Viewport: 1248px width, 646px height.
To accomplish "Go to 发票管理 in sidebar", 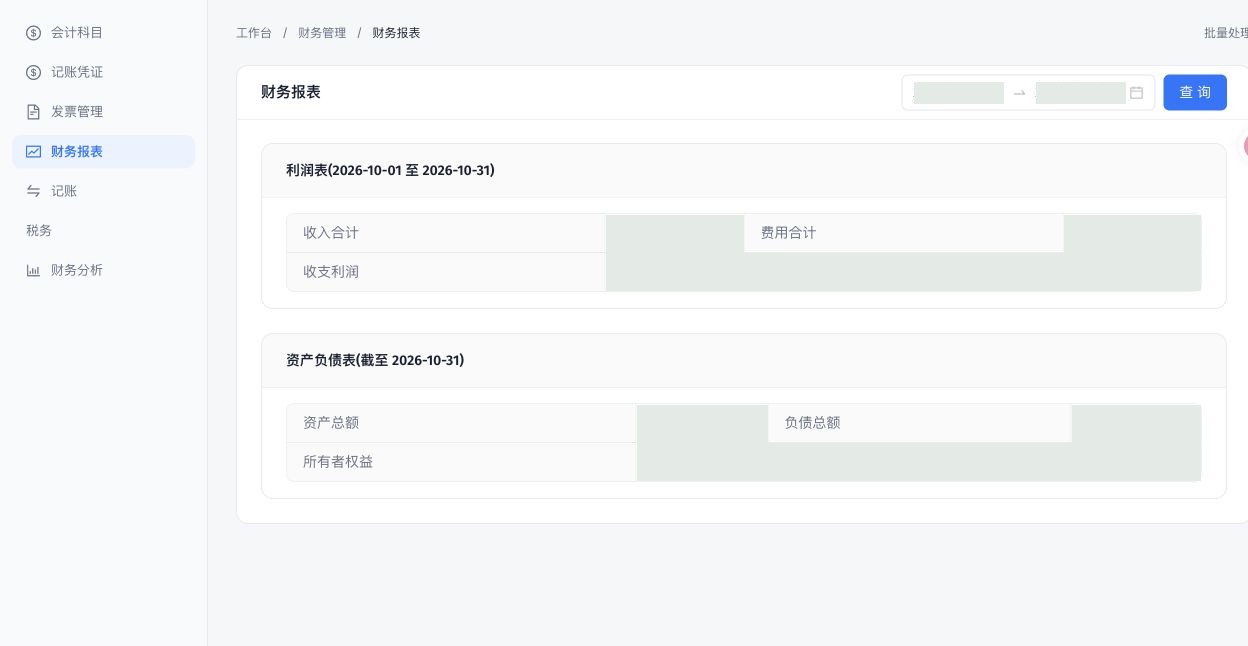I will pos(104,112).
